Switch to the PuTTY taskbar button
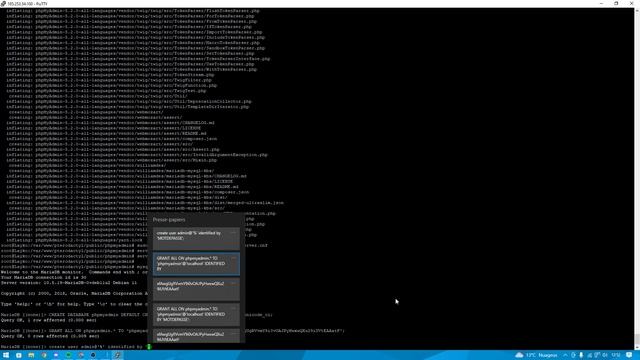The image size is (640, 360). tap(118, 355)
